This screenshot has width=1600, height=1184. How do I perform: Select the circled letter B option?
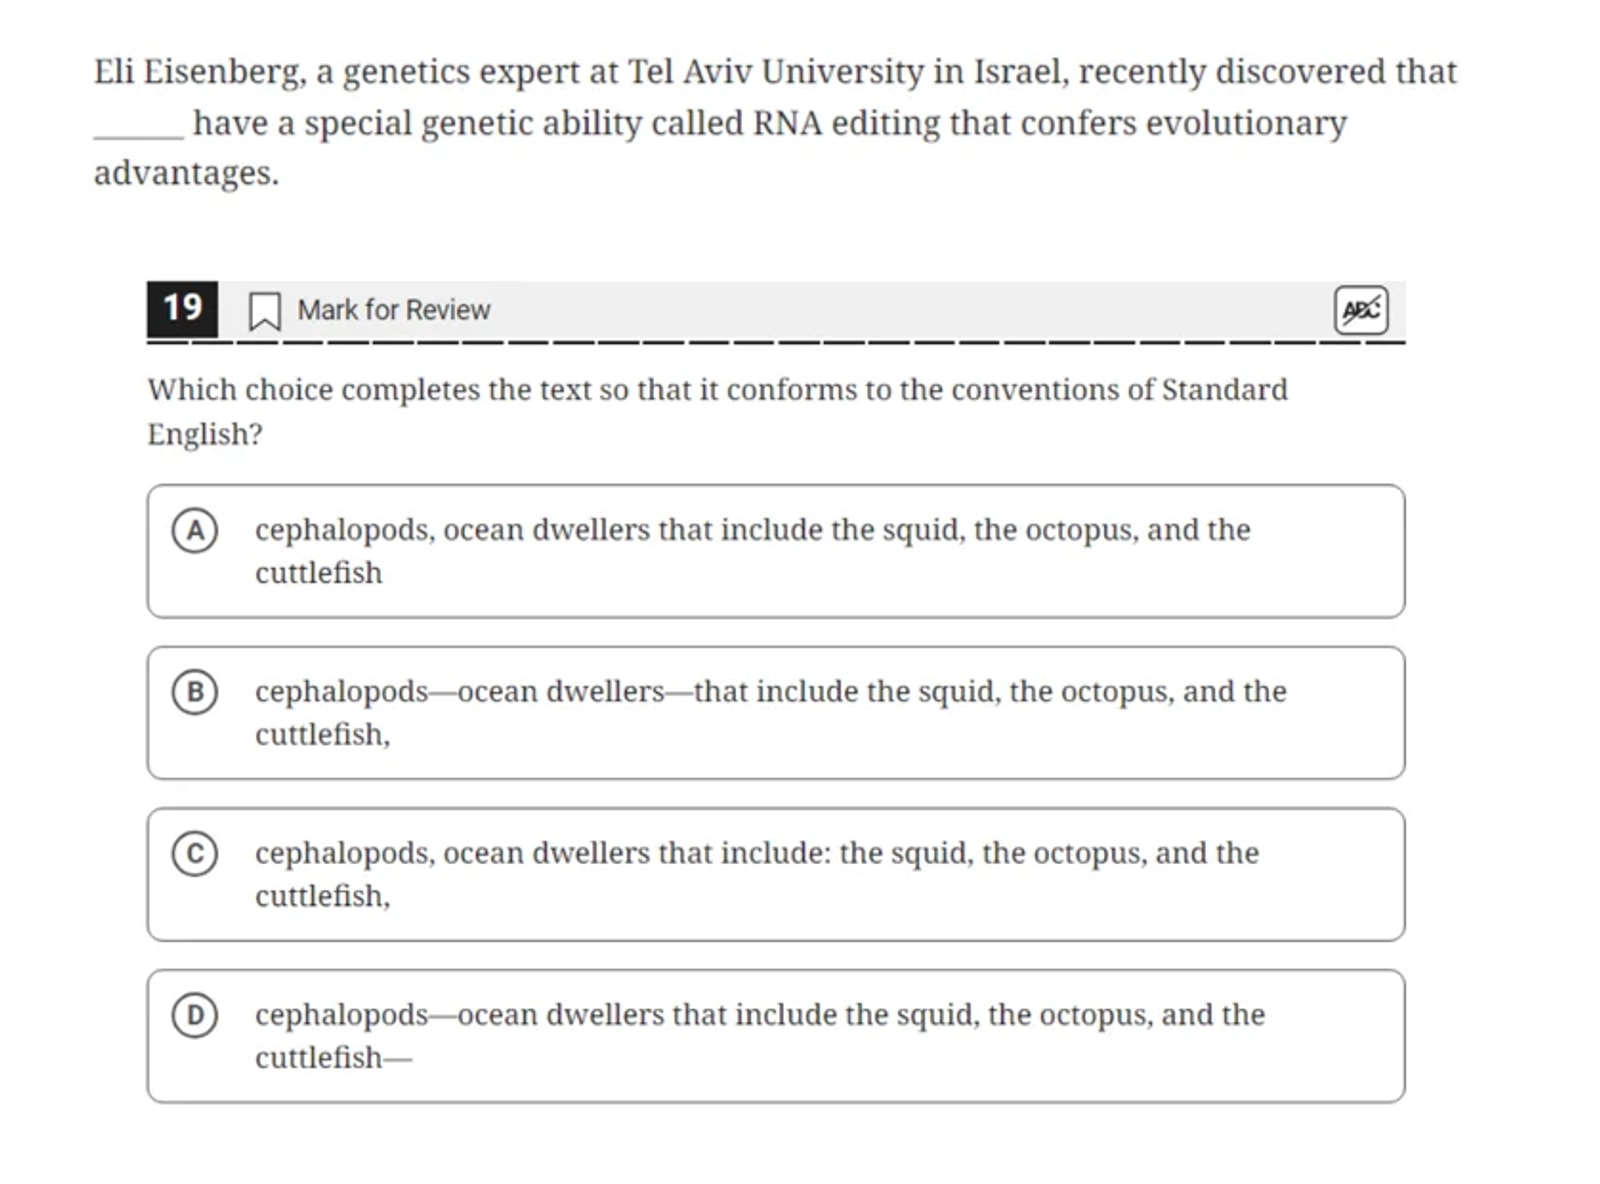(194, 692)
